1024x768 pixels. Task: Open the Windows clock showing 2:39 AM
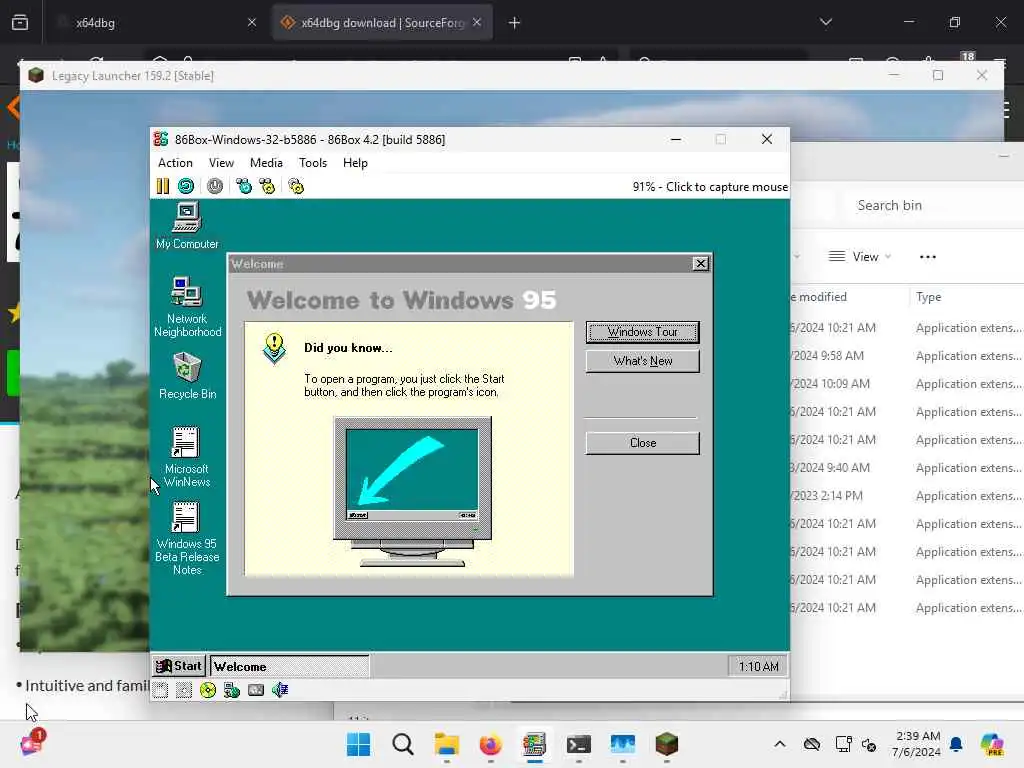coord(917,744)
